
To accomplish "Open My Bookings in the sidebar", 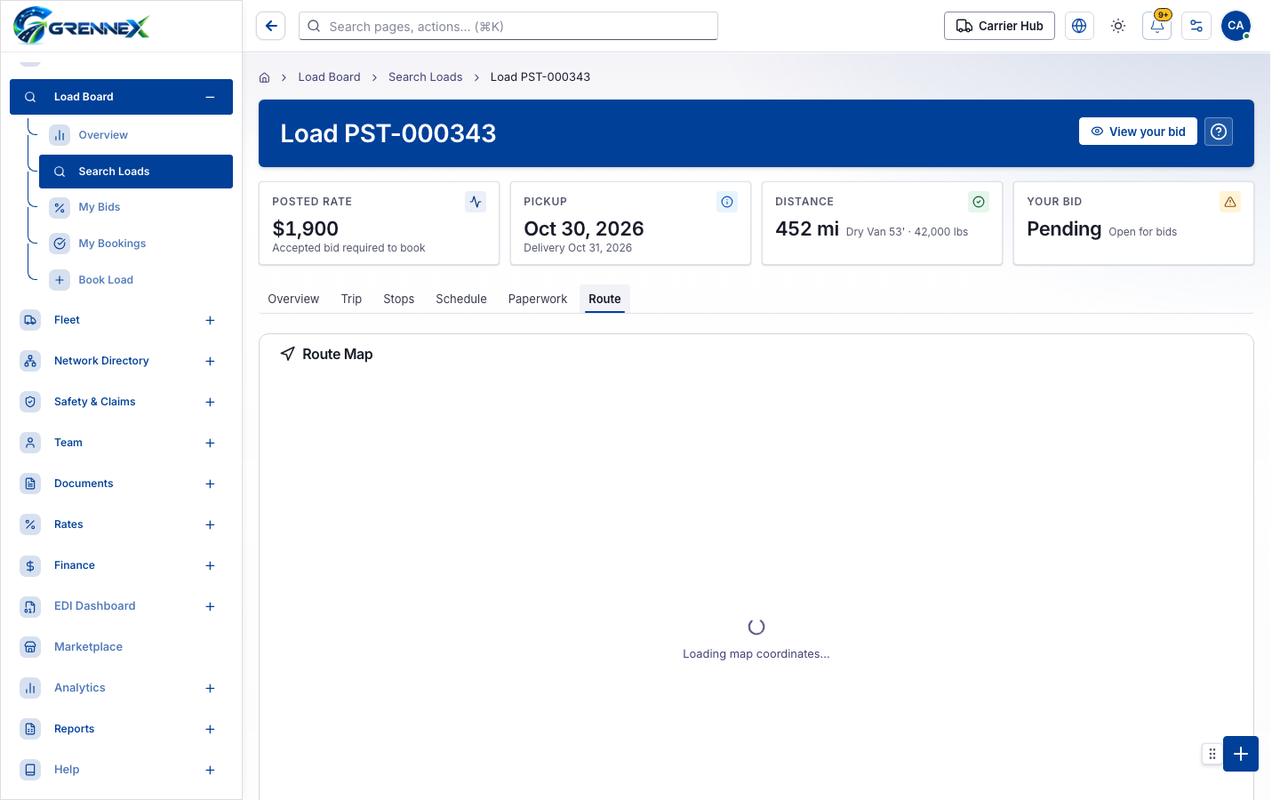I will [136, 243].
